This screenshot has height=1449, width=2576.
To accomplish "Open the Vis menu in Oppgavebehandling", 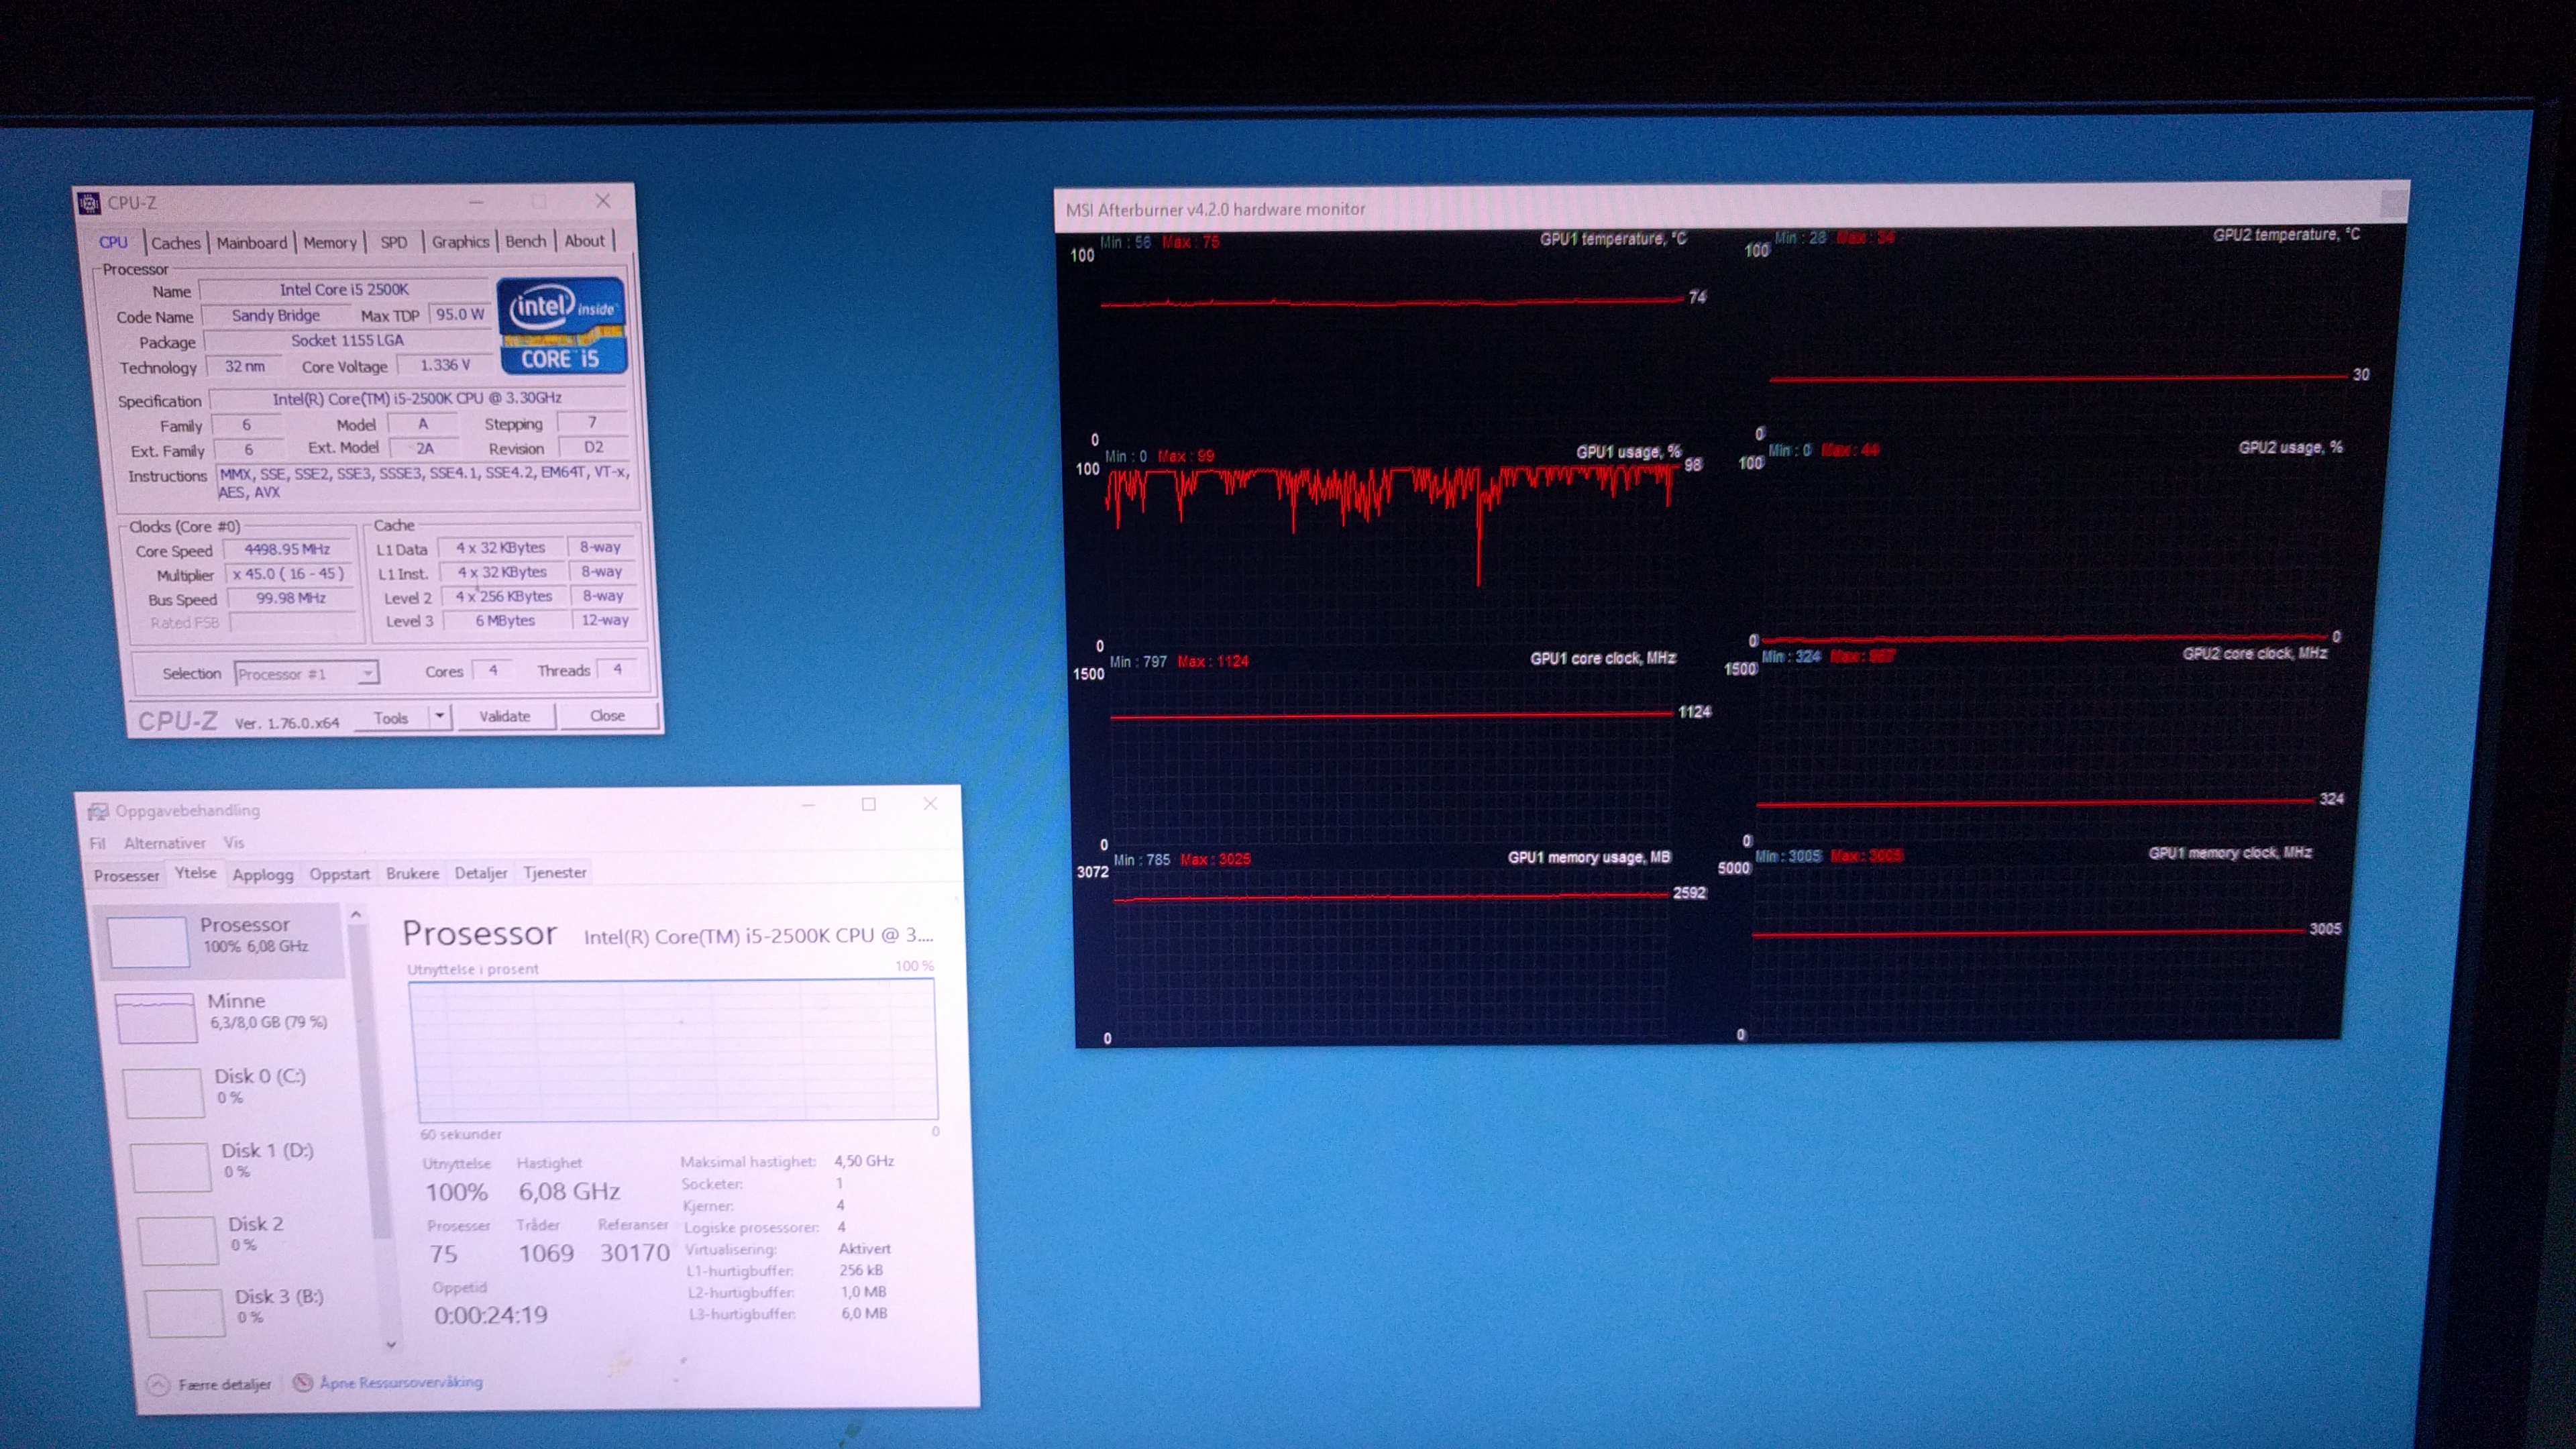I will point(234,843).
